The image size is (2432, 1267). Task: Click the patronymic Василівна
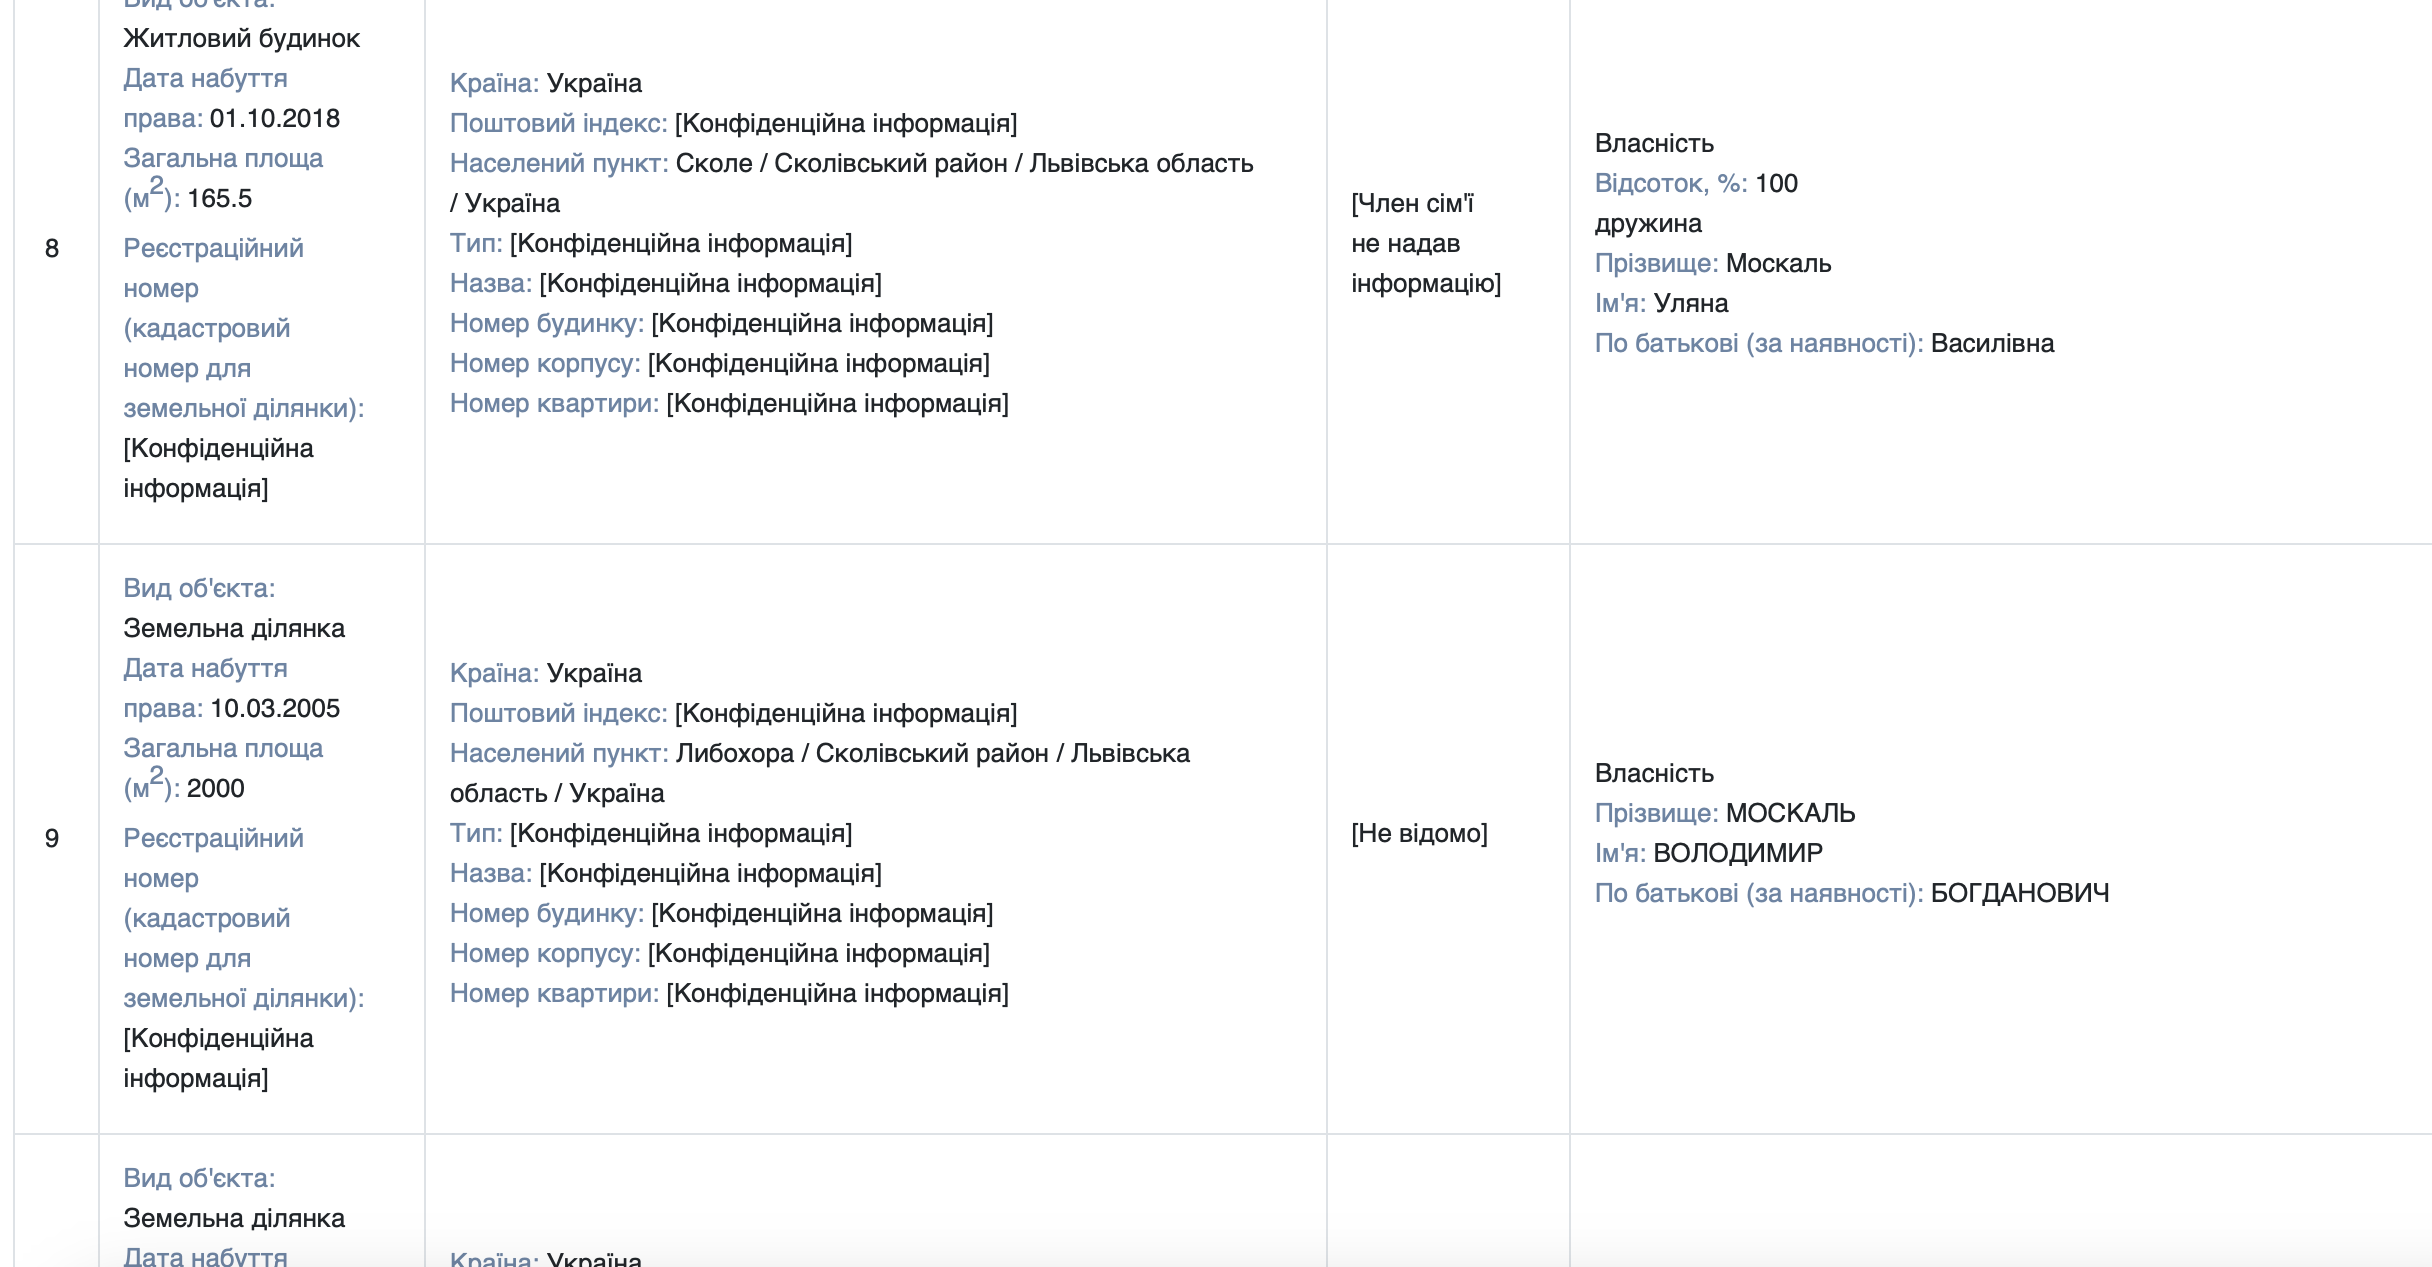point(1993,343)
